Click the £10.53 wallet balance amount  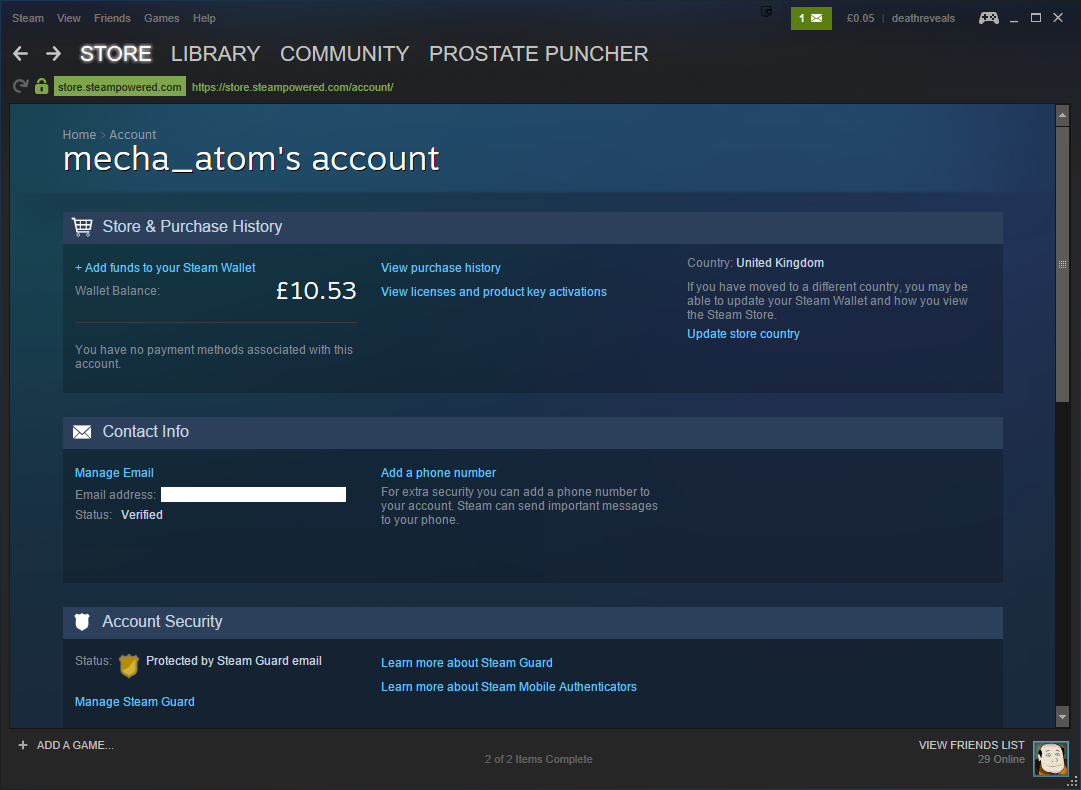[x=316, y=291]
